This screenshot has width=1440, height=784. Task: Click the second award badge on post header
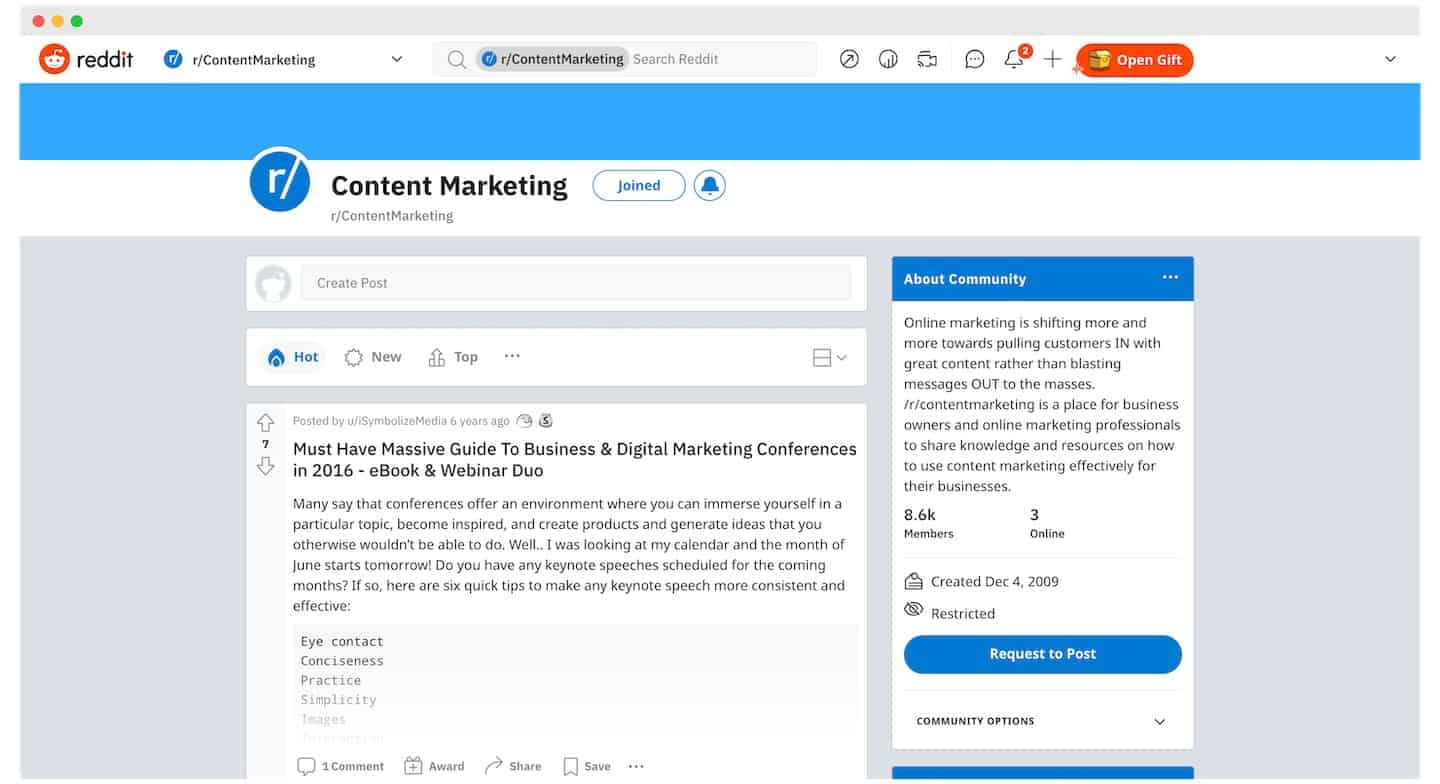tap(545, 421)
